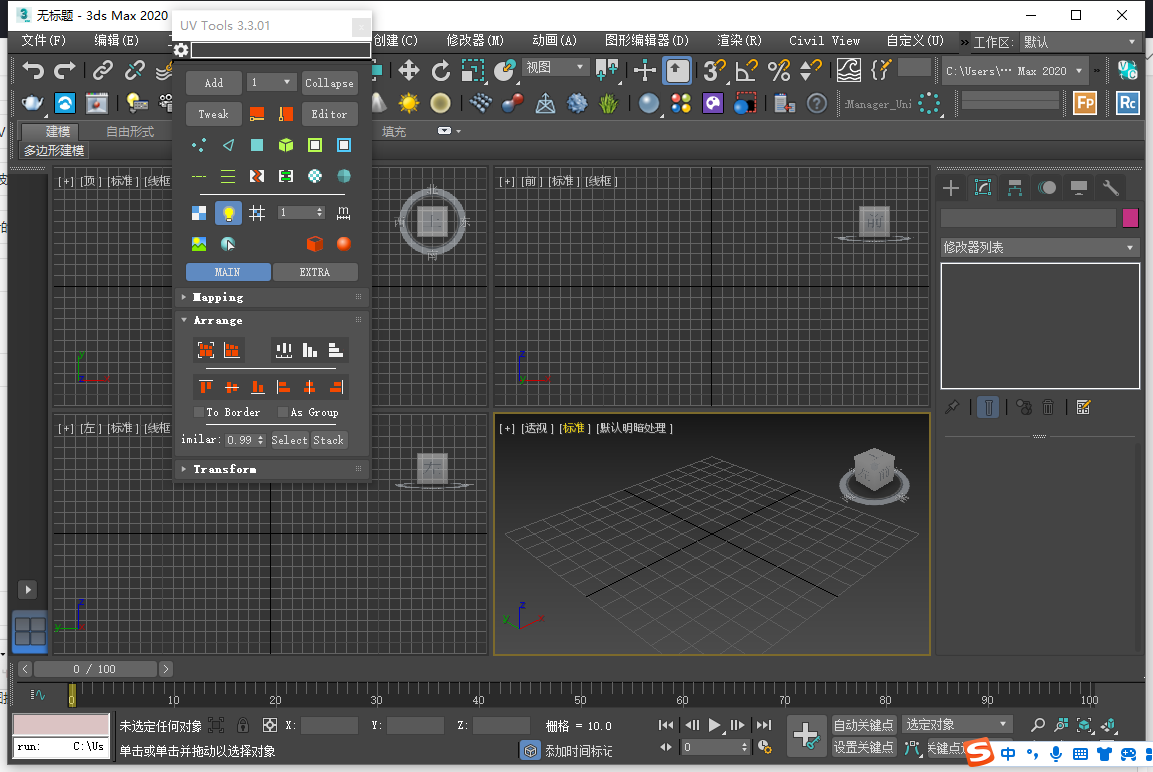
Task: Toggle the UV Tools light bulb icon
Action: point(228,213)
